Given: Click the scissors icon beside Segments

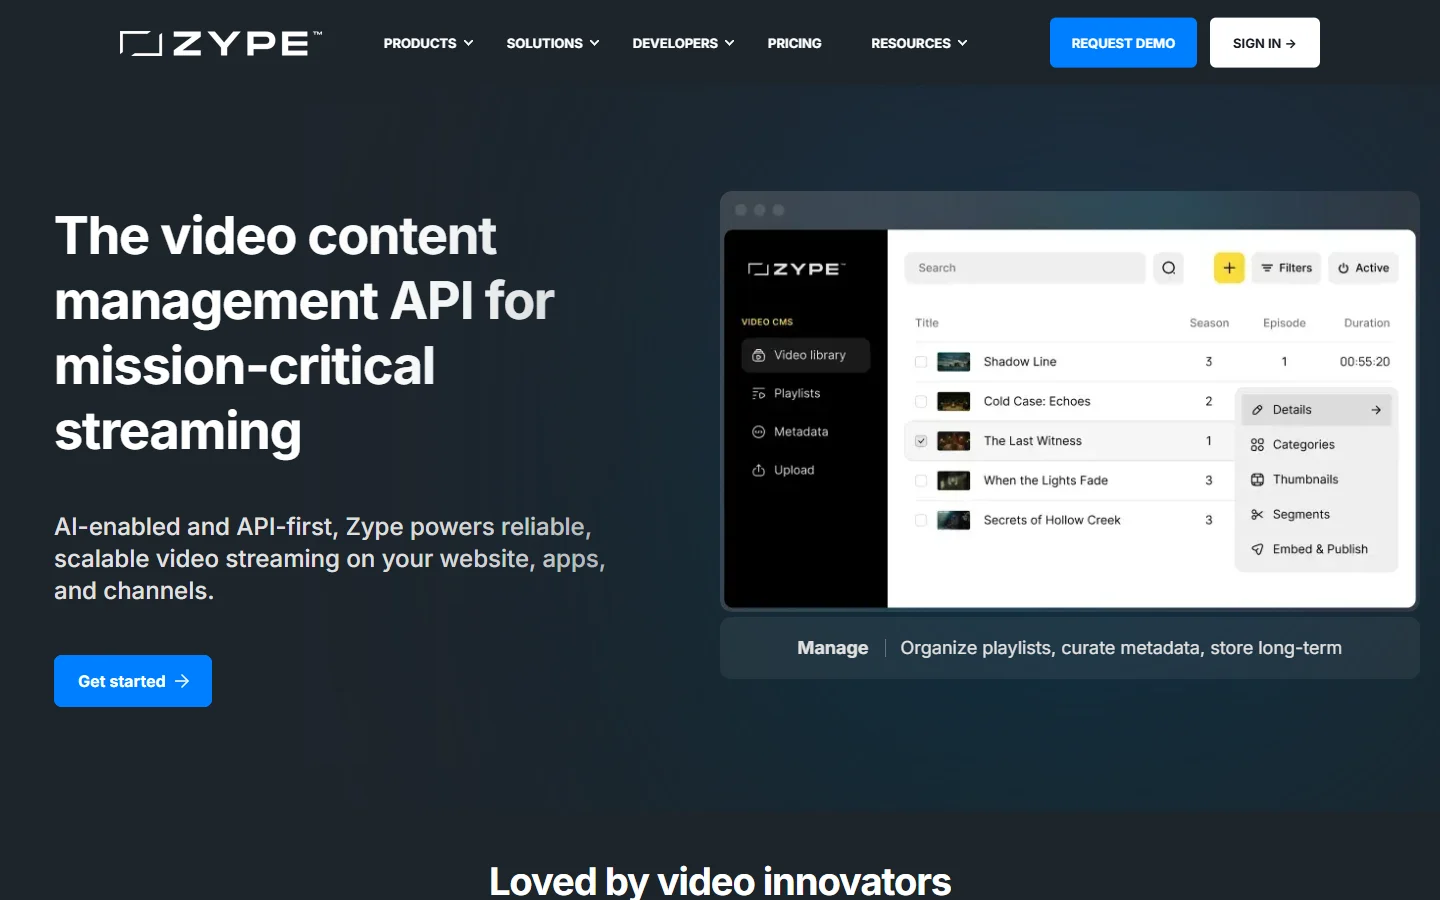Looking at the screenshot, I should (x=1257, y=515).
